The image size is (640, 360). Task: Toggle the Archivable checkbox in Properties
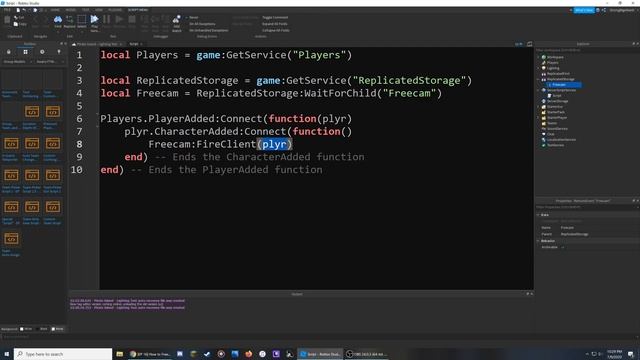point(563,247)
